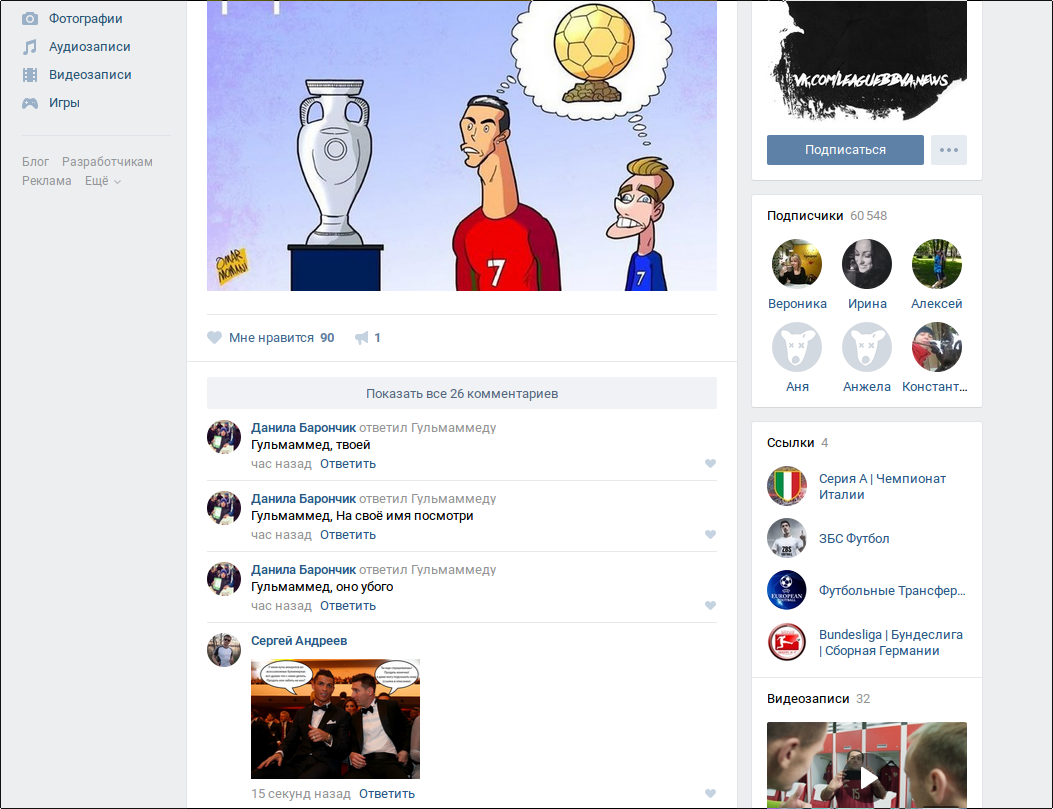Click the Bundesliga logo icon
The height and width of the screenshot is (809, 1053).
click(786, 642)
